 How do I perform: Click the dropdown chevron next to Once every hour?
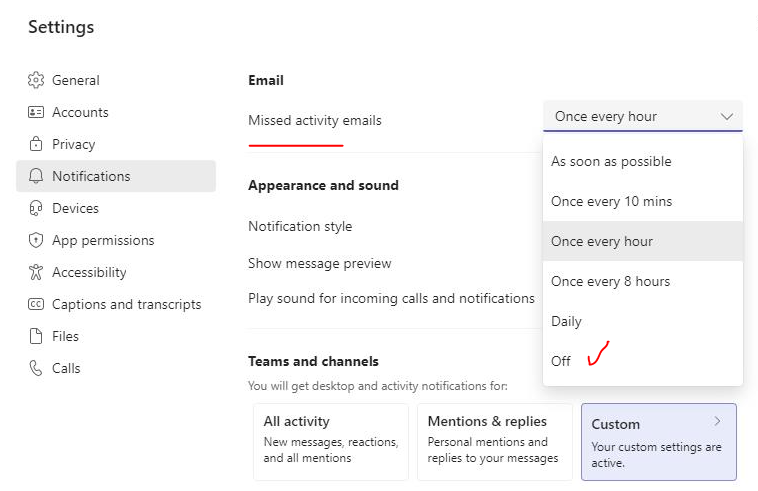coord(727,116)
